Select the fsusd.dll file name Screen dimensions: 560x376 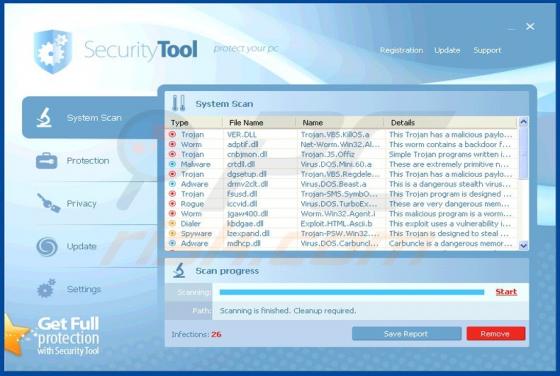click(x=242, y=194)
